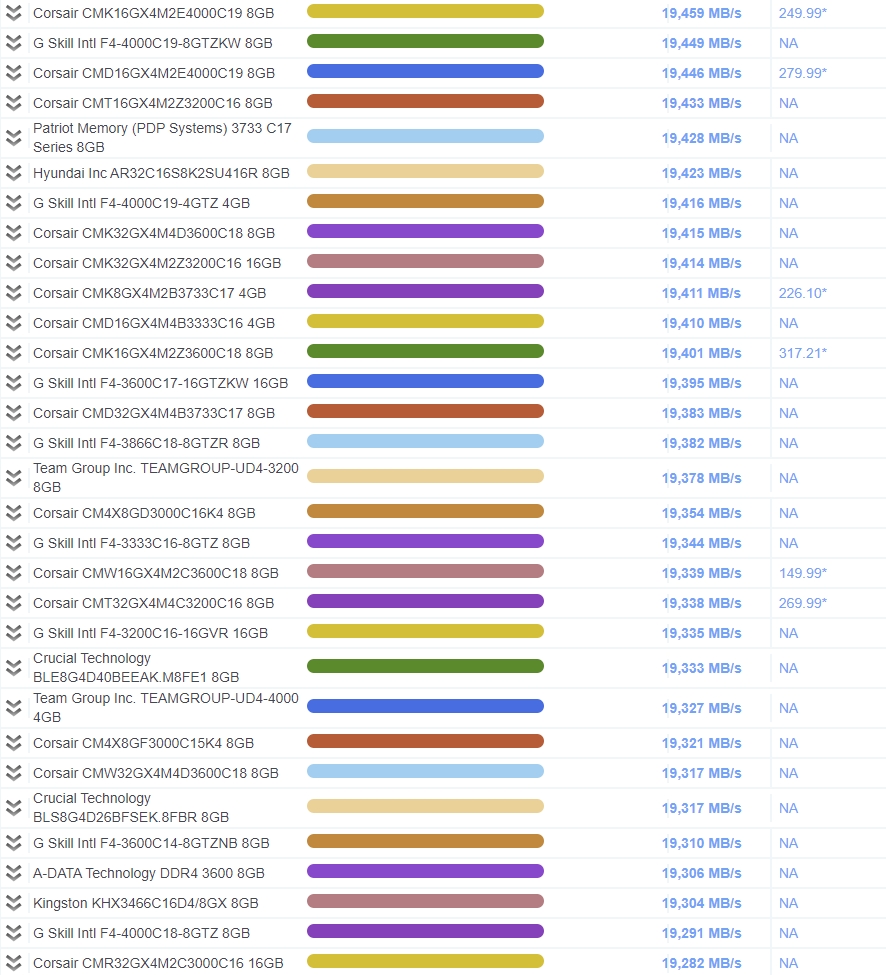Expand the Corsair CMK16GX4M2E4000C19 8GB row chevron
This screenshot has height=975, width=886.
[14, 13]
